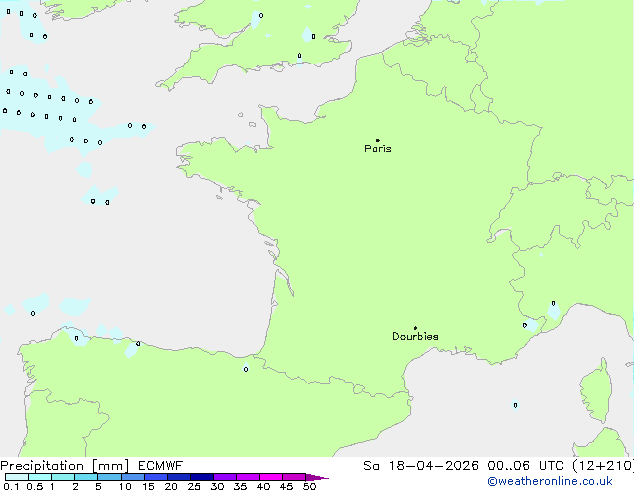The width and height of the screenshot is (634, 490).
Task: Click the 50 value on legend scale
Action: point(309,486)
